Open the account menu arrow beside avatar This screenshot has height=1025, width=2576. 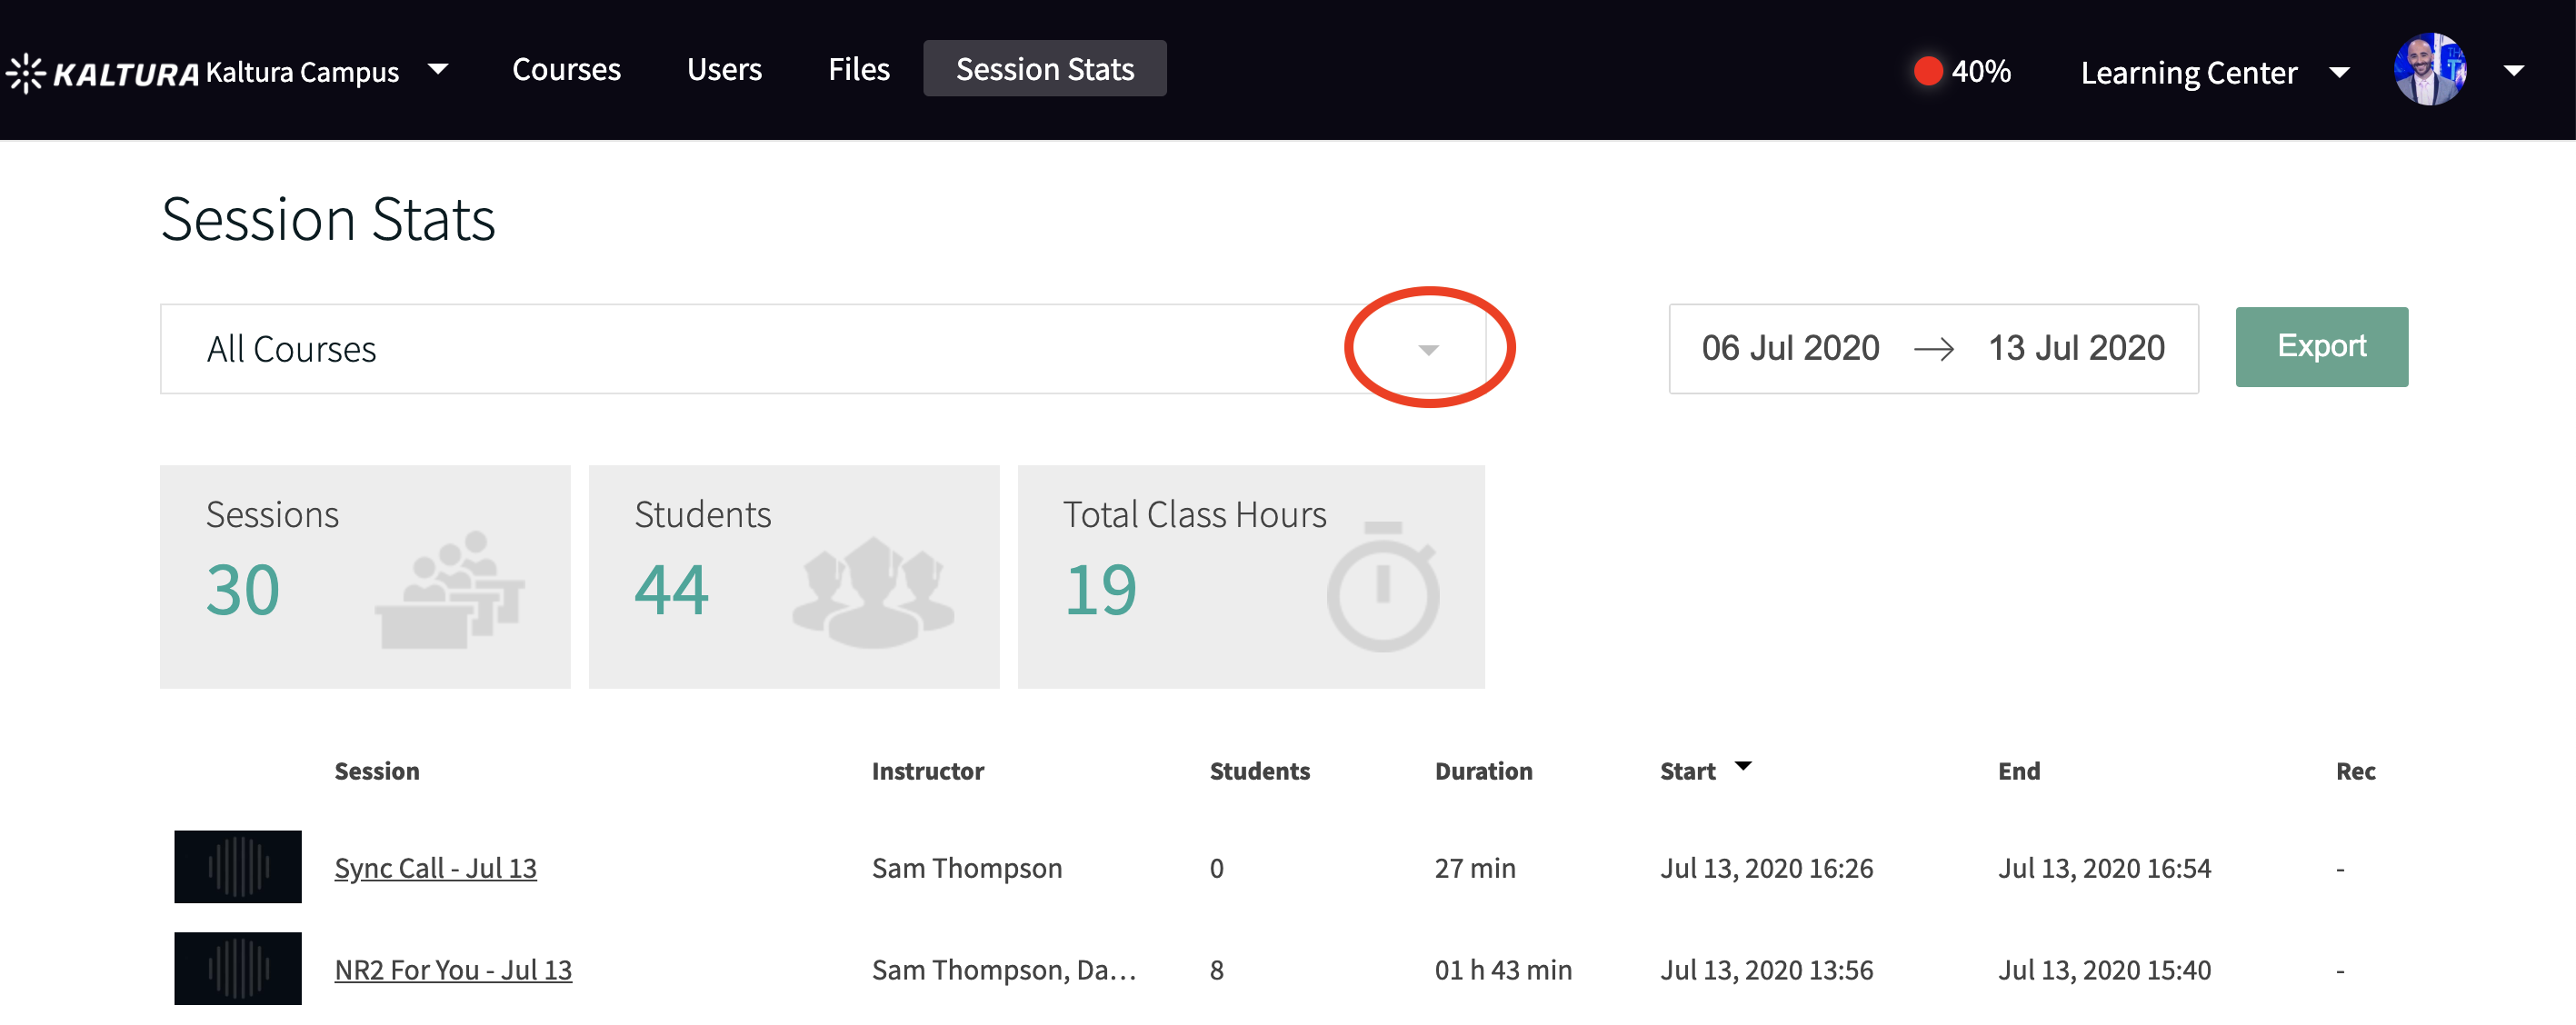pos(2513,70)
